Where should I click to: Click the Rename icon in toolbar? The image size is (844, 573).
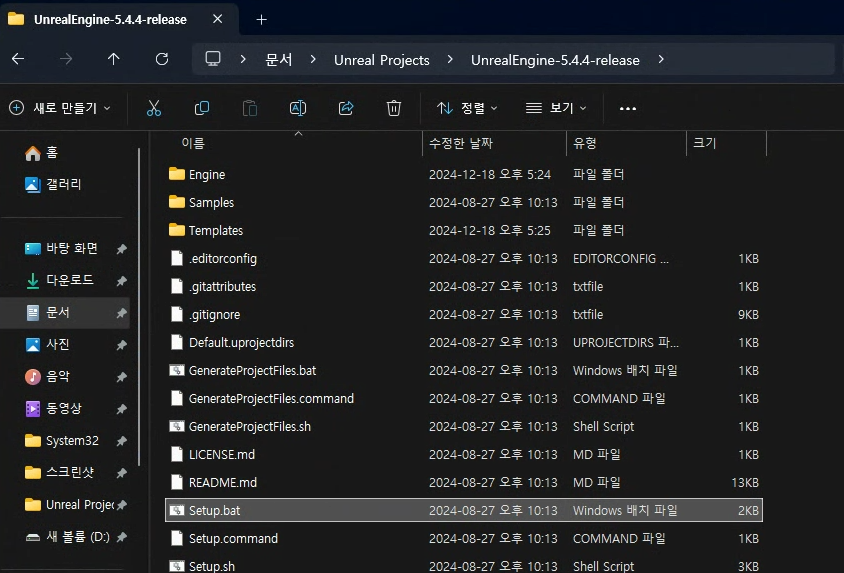click(298, 108)
